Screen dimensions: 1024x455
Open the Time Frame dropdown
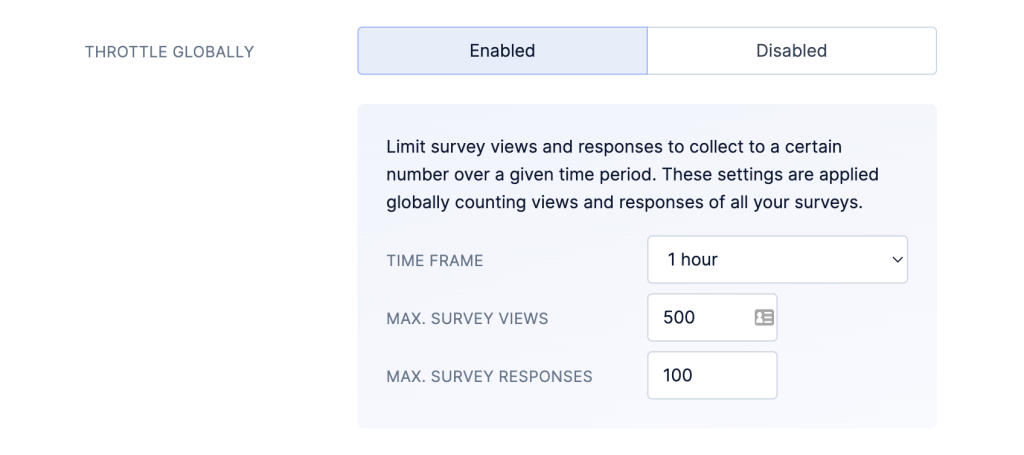[777, 260]
